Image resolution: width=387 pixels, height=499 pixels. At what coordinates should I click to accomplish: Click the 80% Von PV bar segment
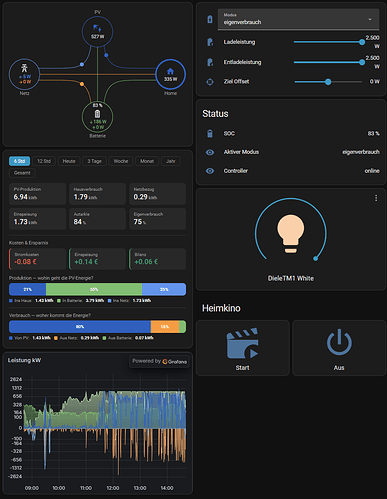pos(80,327)
